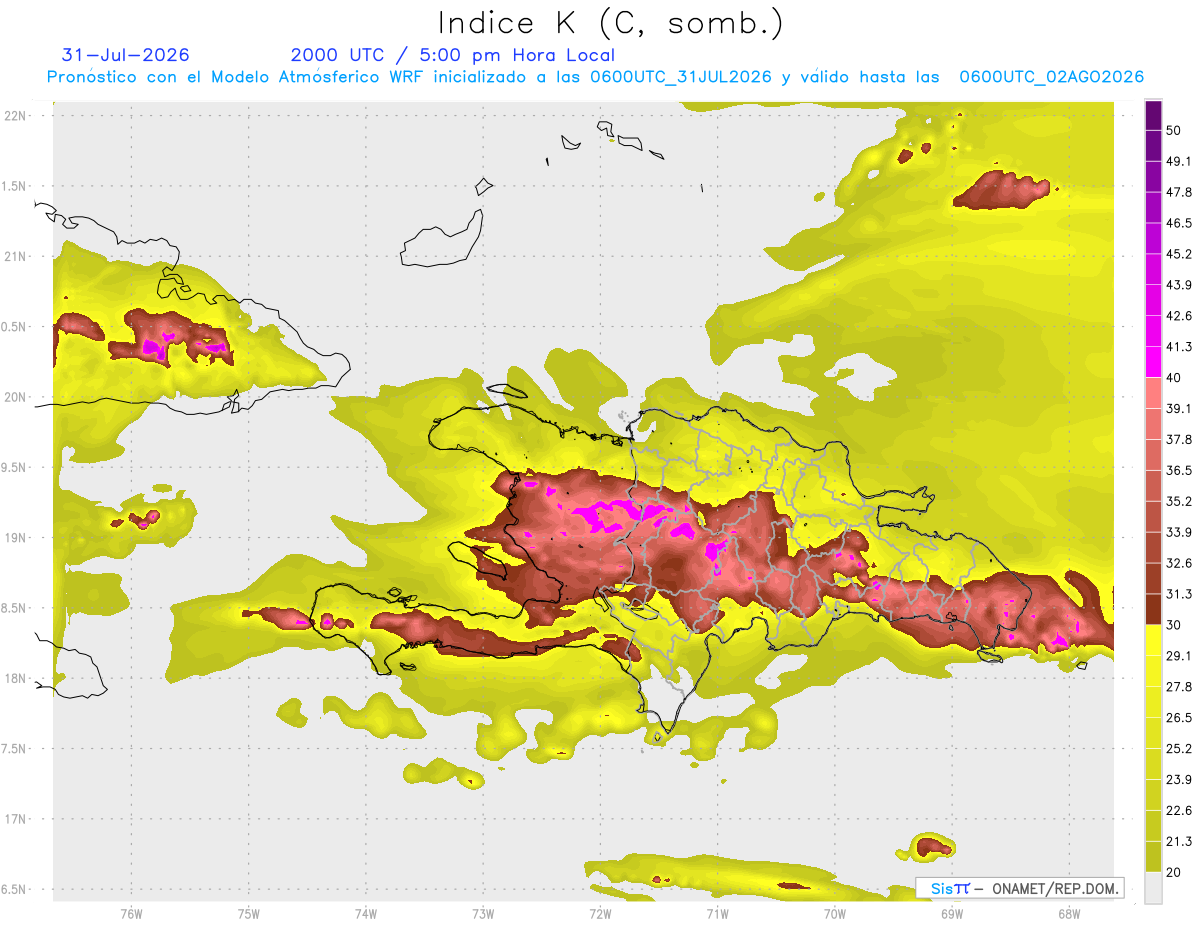Pick the dark brown swatch between 30 and 31.3

point(1154,609)
